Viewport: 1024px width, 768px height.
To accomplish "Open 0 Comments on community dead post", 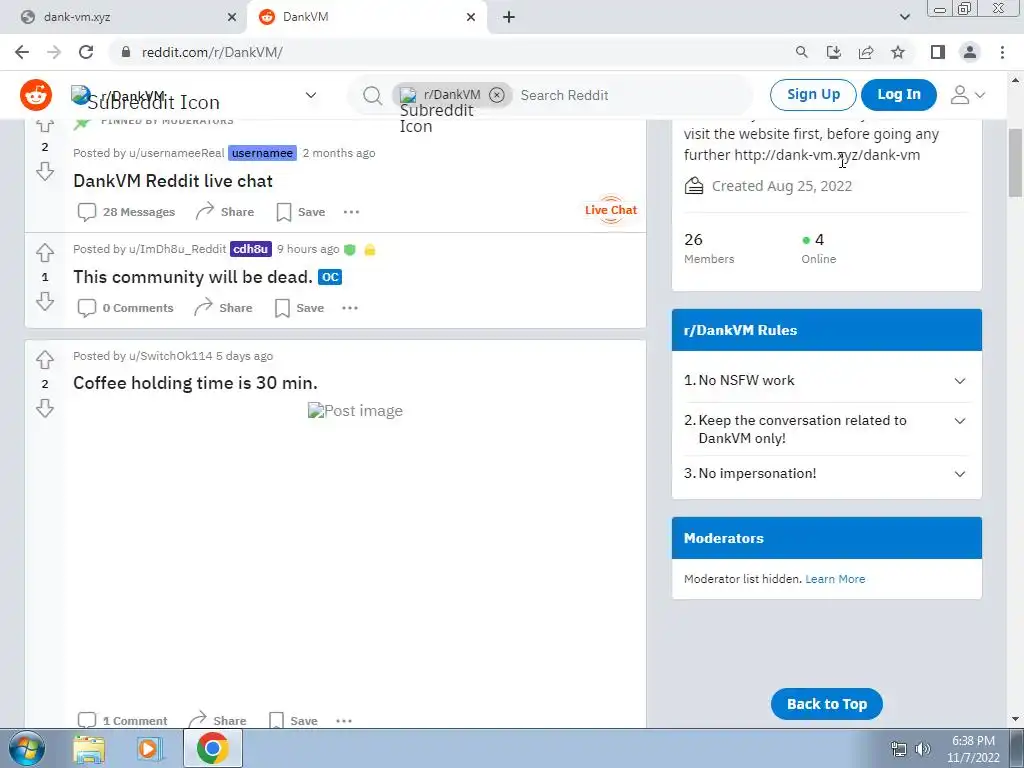I will click(x=125, y=308).
